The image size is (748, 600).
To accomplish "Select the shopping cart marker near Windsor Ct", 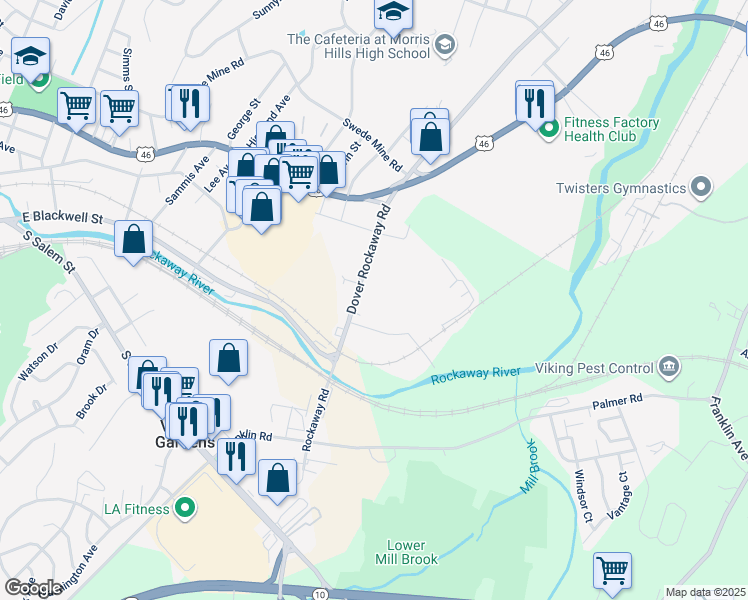I will tap(612, 571).
